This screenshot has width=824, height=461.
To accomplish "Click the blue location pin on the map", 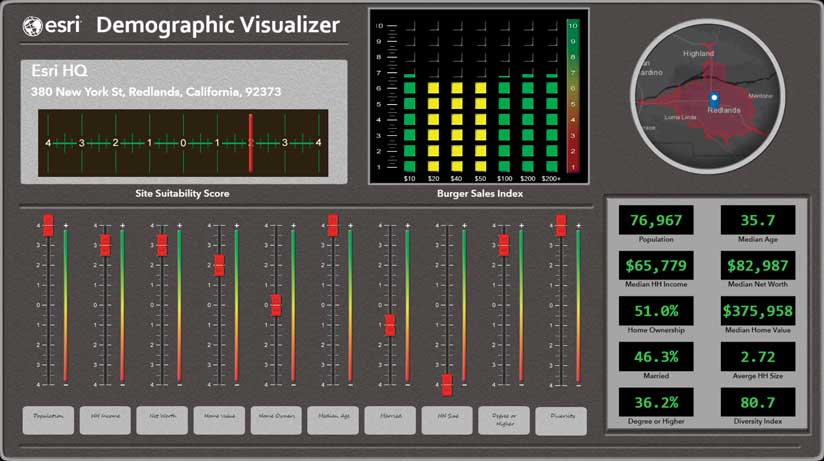I will coord(714,98).
